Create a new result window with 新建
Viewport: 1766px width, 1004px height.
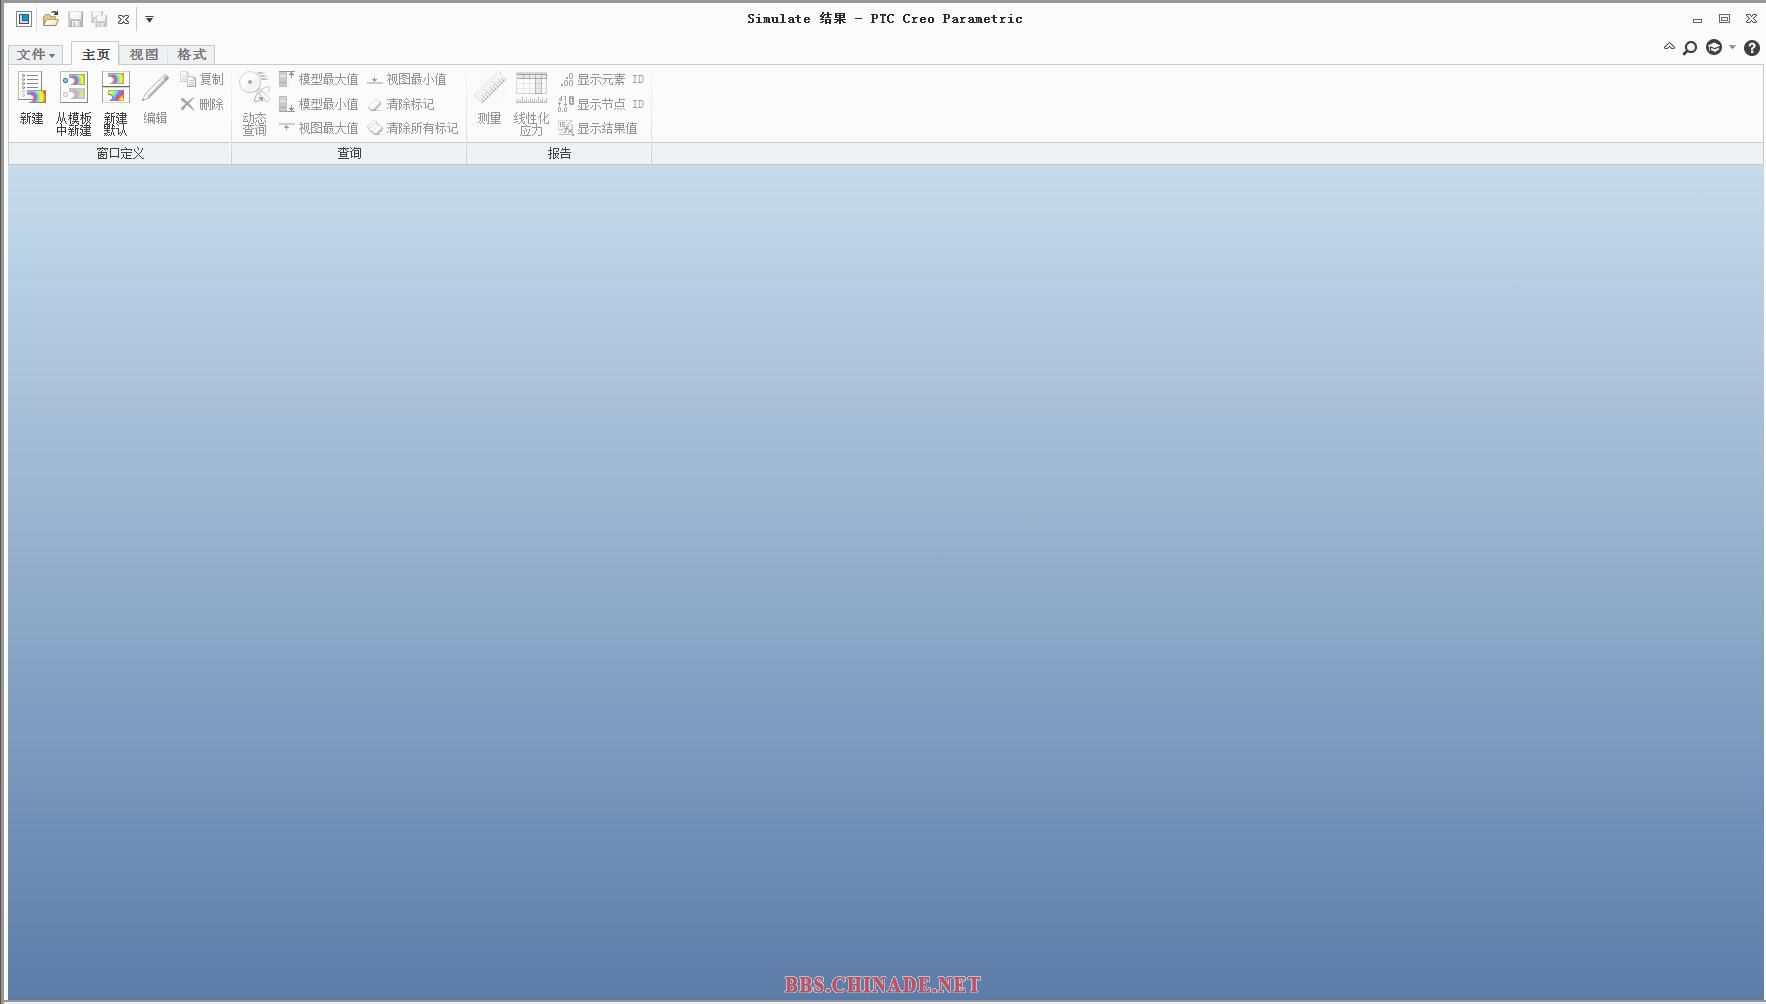(x=32, y=98)
